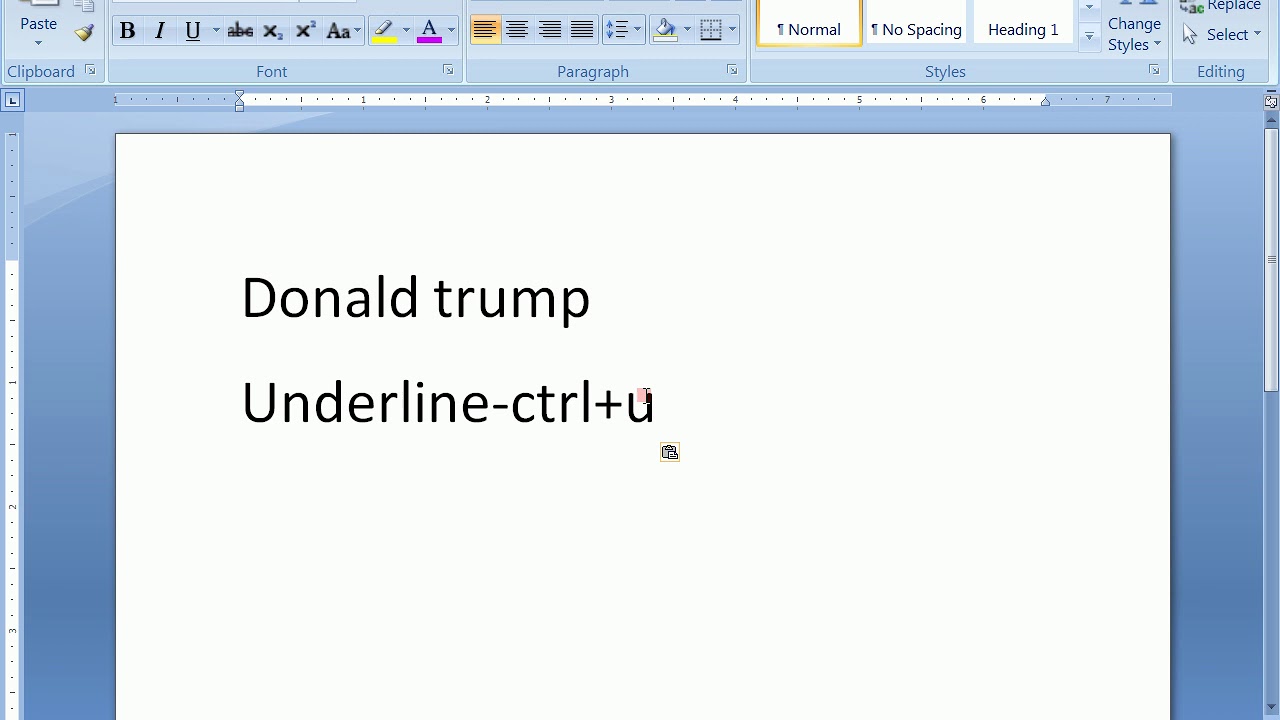Screen dimensions: 1280x720
Task: Apply the No Spacing style
Action: (x=916, y=24)
